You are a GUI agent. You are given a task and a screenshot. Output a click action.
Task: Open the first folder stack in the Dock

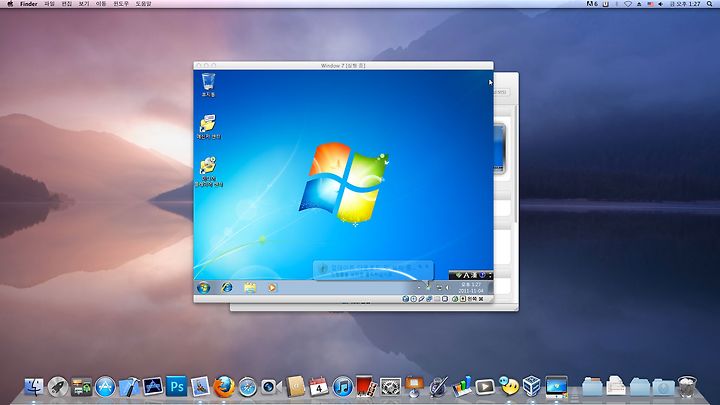coord(592,387)
